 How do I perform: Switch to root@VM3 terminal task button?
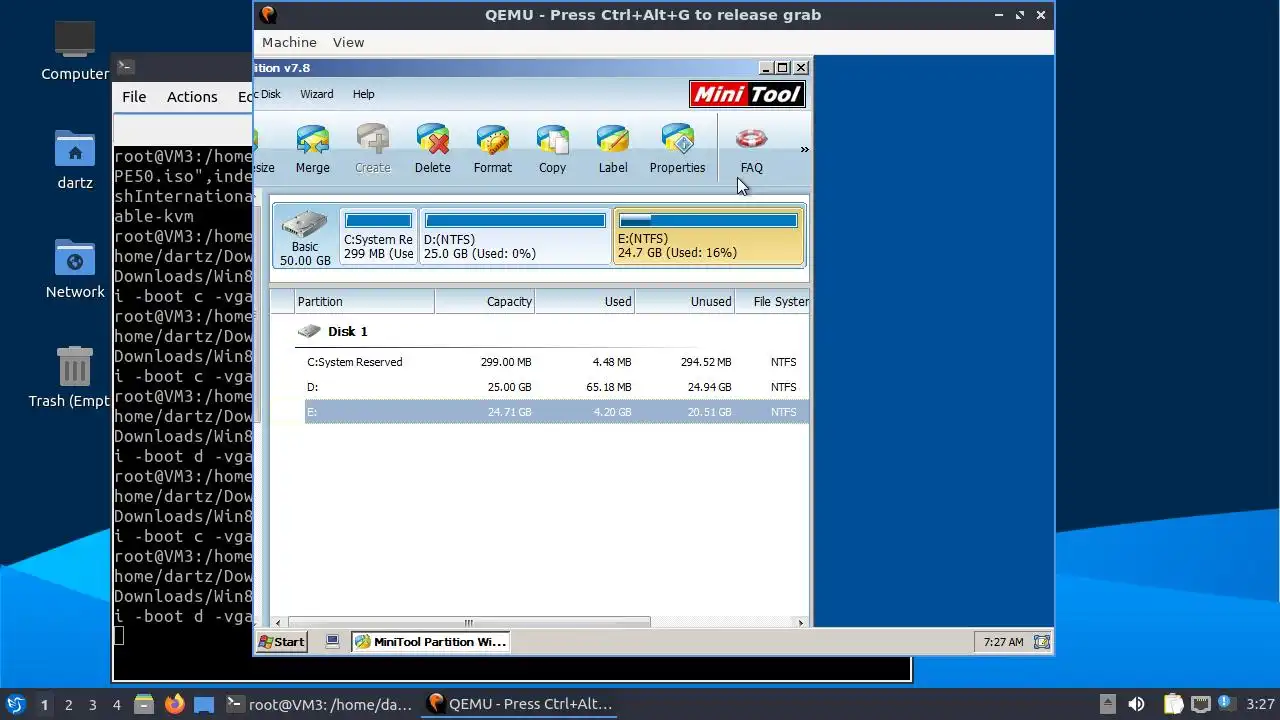click(320, 704)
